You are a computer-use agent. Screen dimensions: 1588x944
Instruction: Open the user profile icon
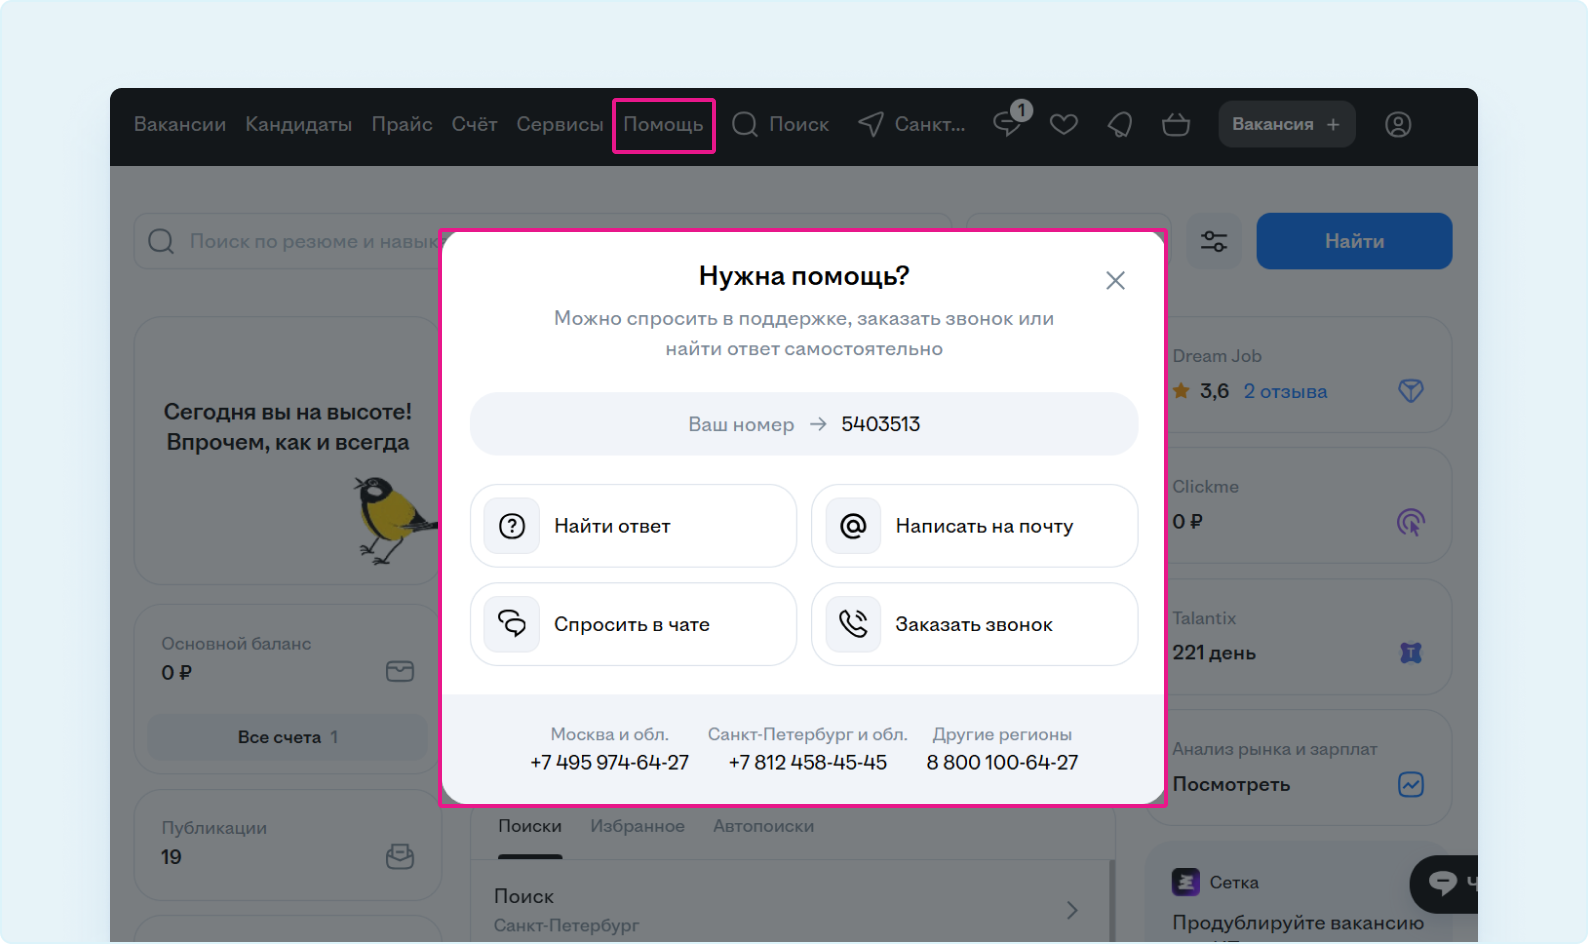coord(1398,124)
